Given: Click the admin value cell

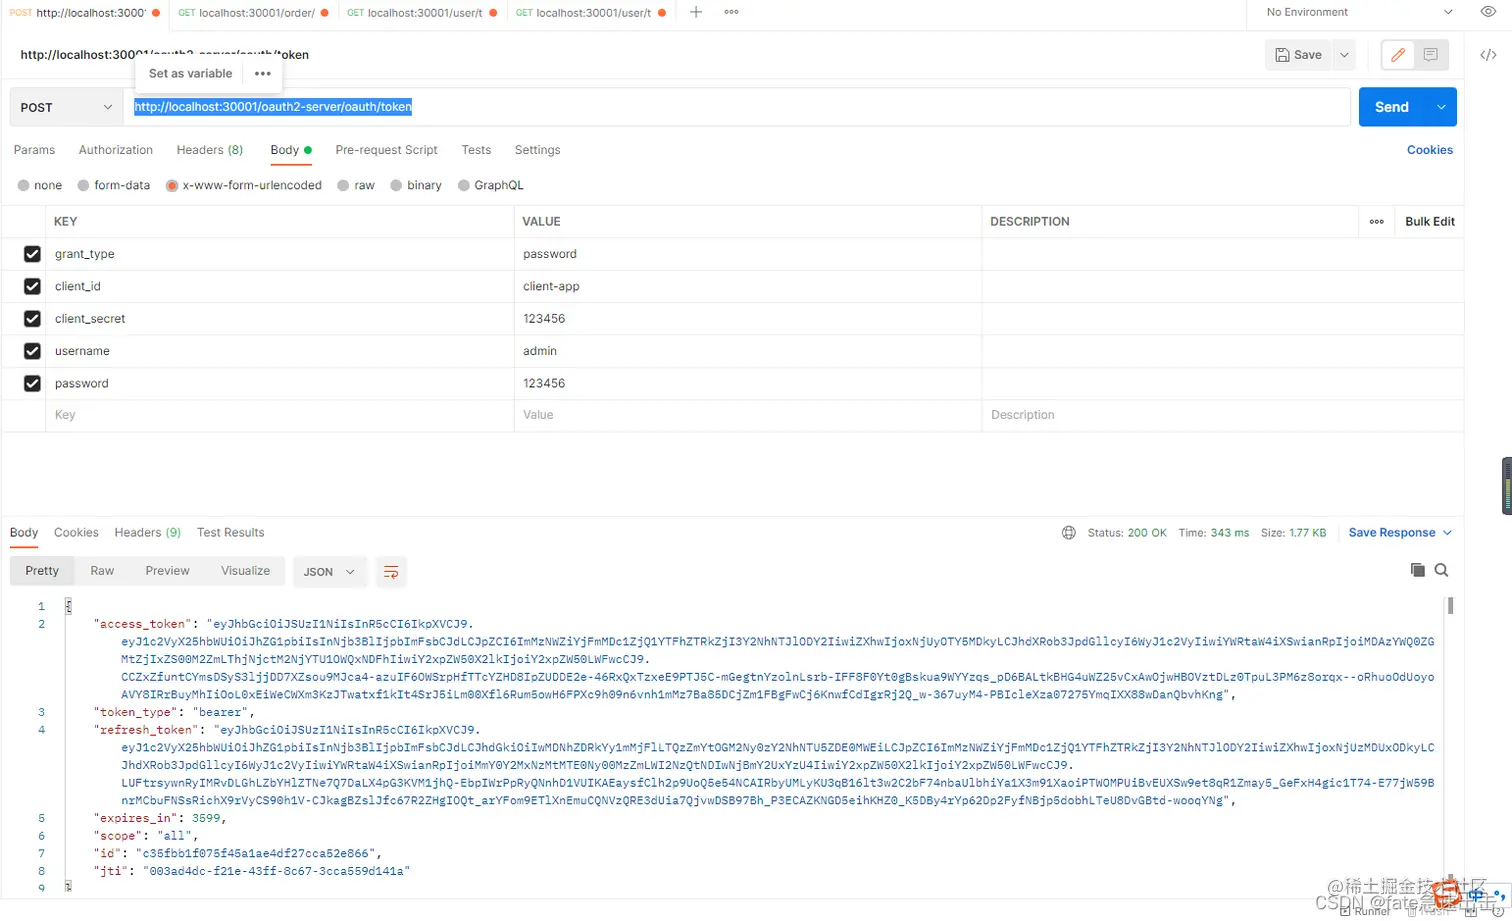Looking at the screenshot, I should coord(748,351).
